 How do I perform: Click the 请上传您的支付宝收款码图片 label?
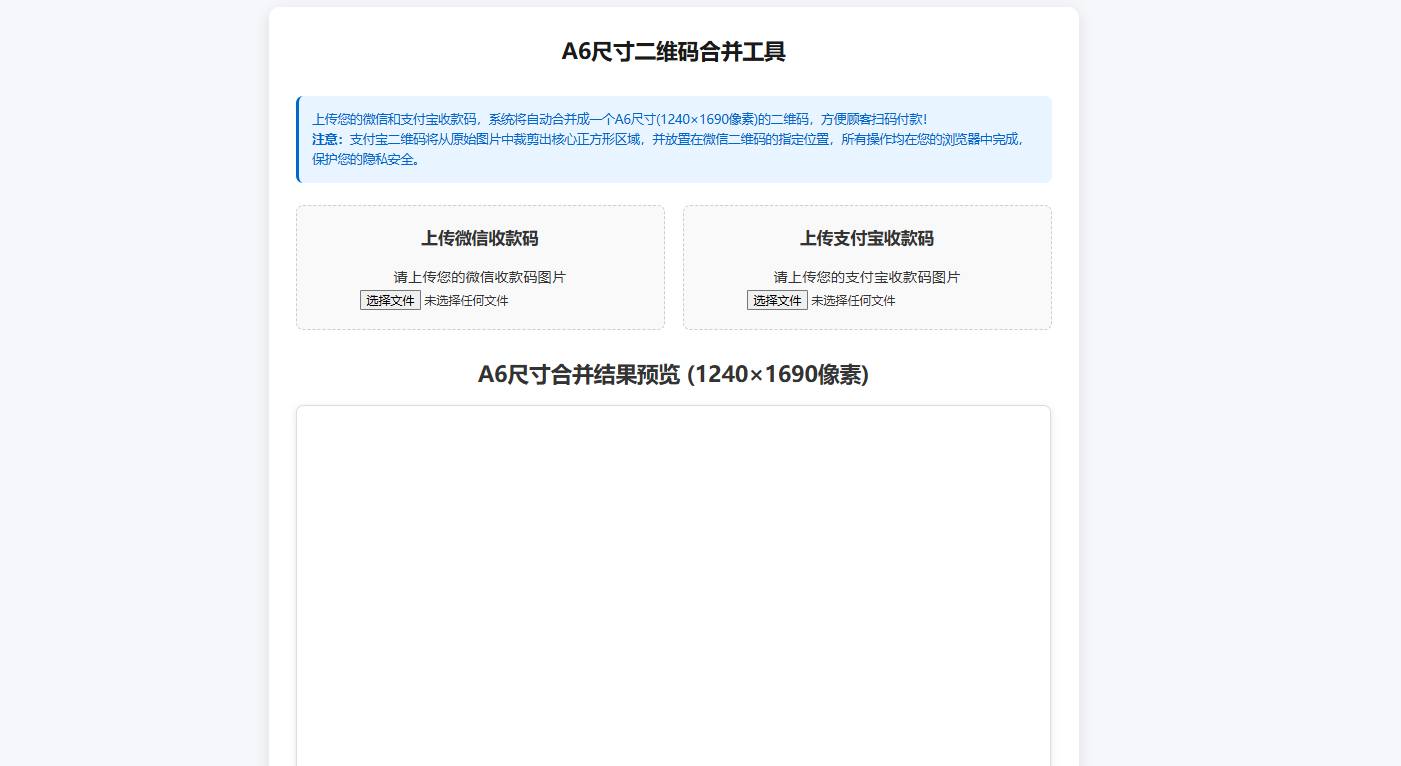point(866,277)
